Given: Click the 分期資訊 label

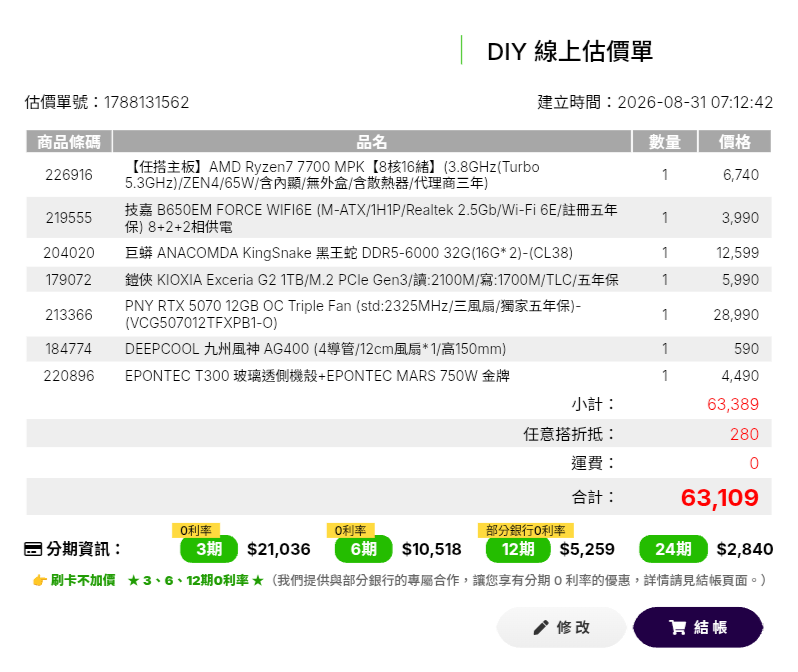Looking at the screenshot, I should tap(84, 549).
